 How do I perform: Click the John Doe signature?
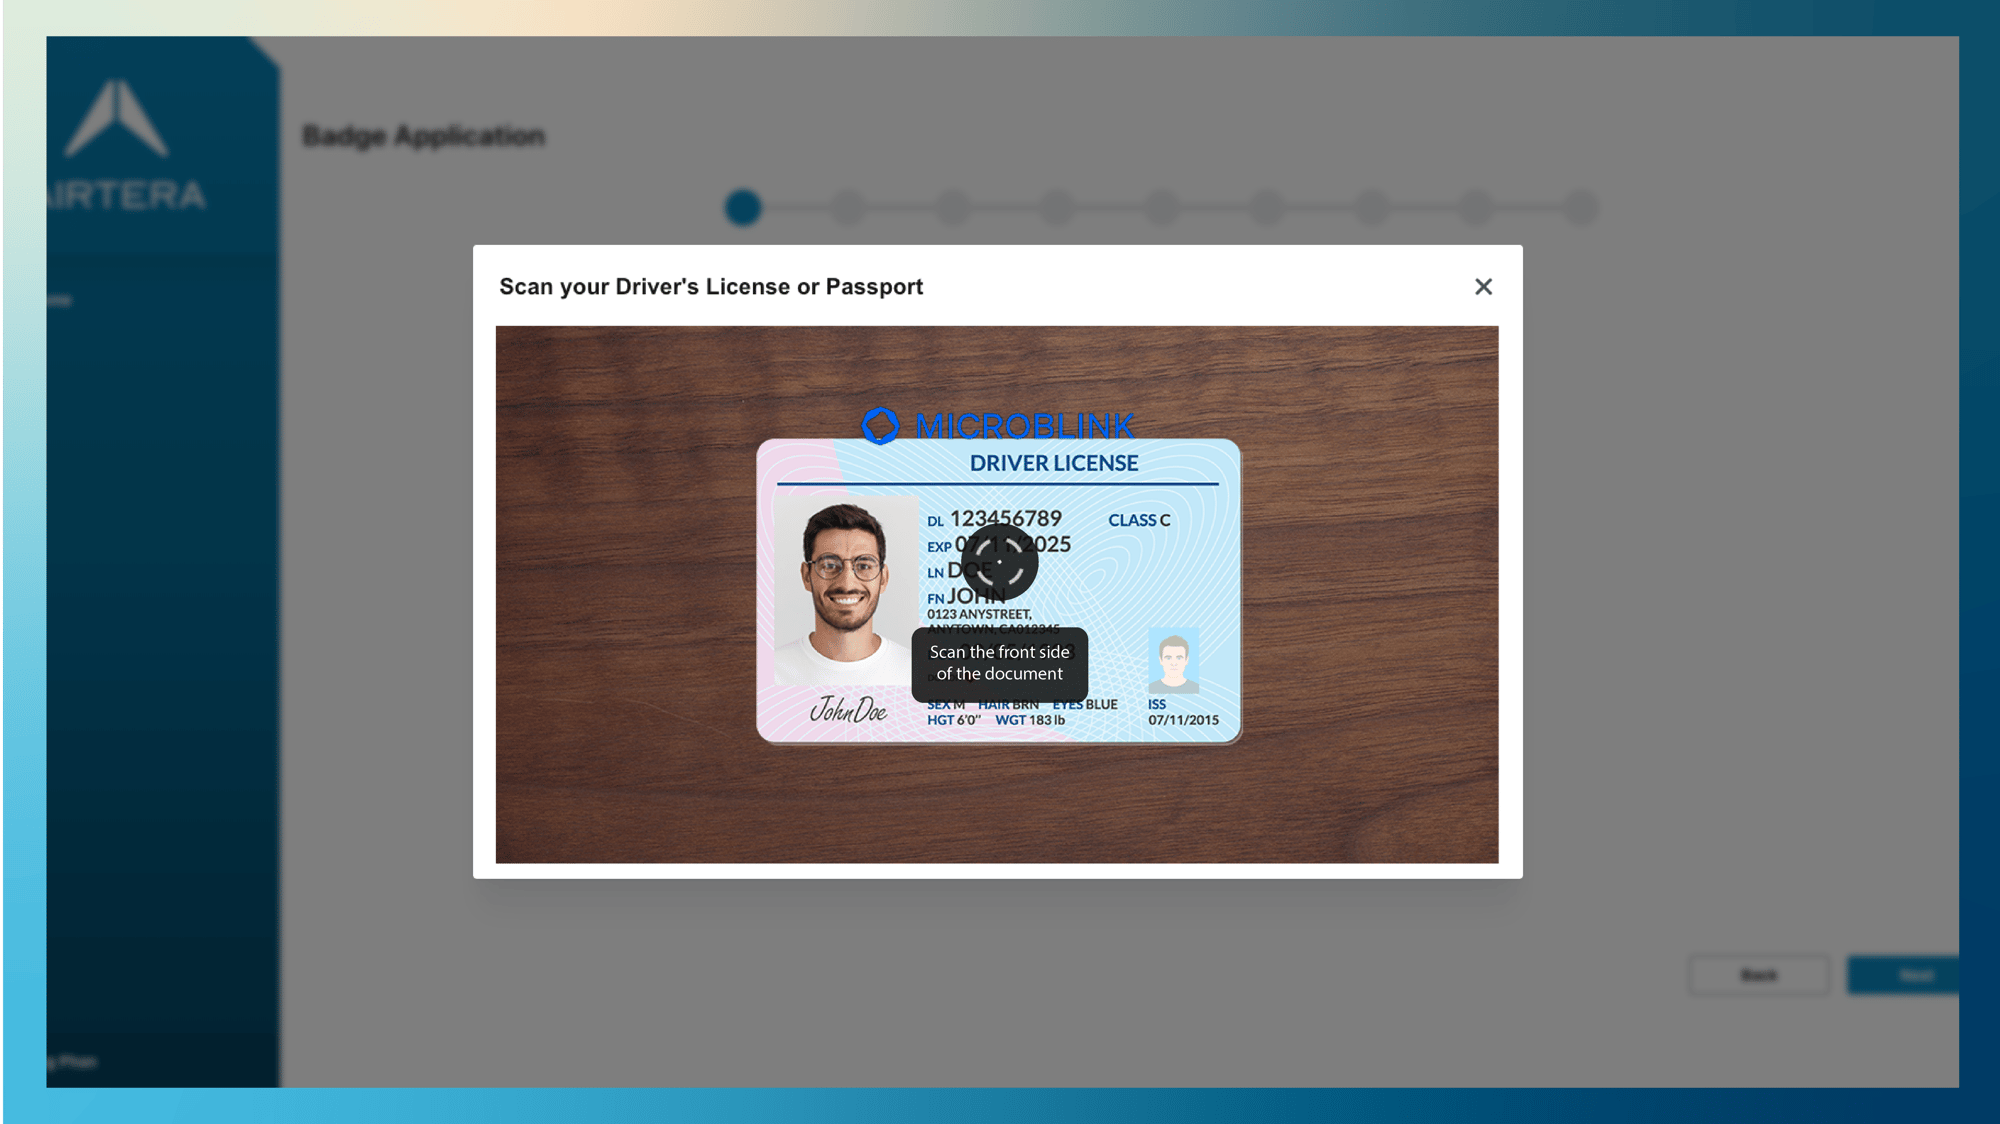[848, 710]
